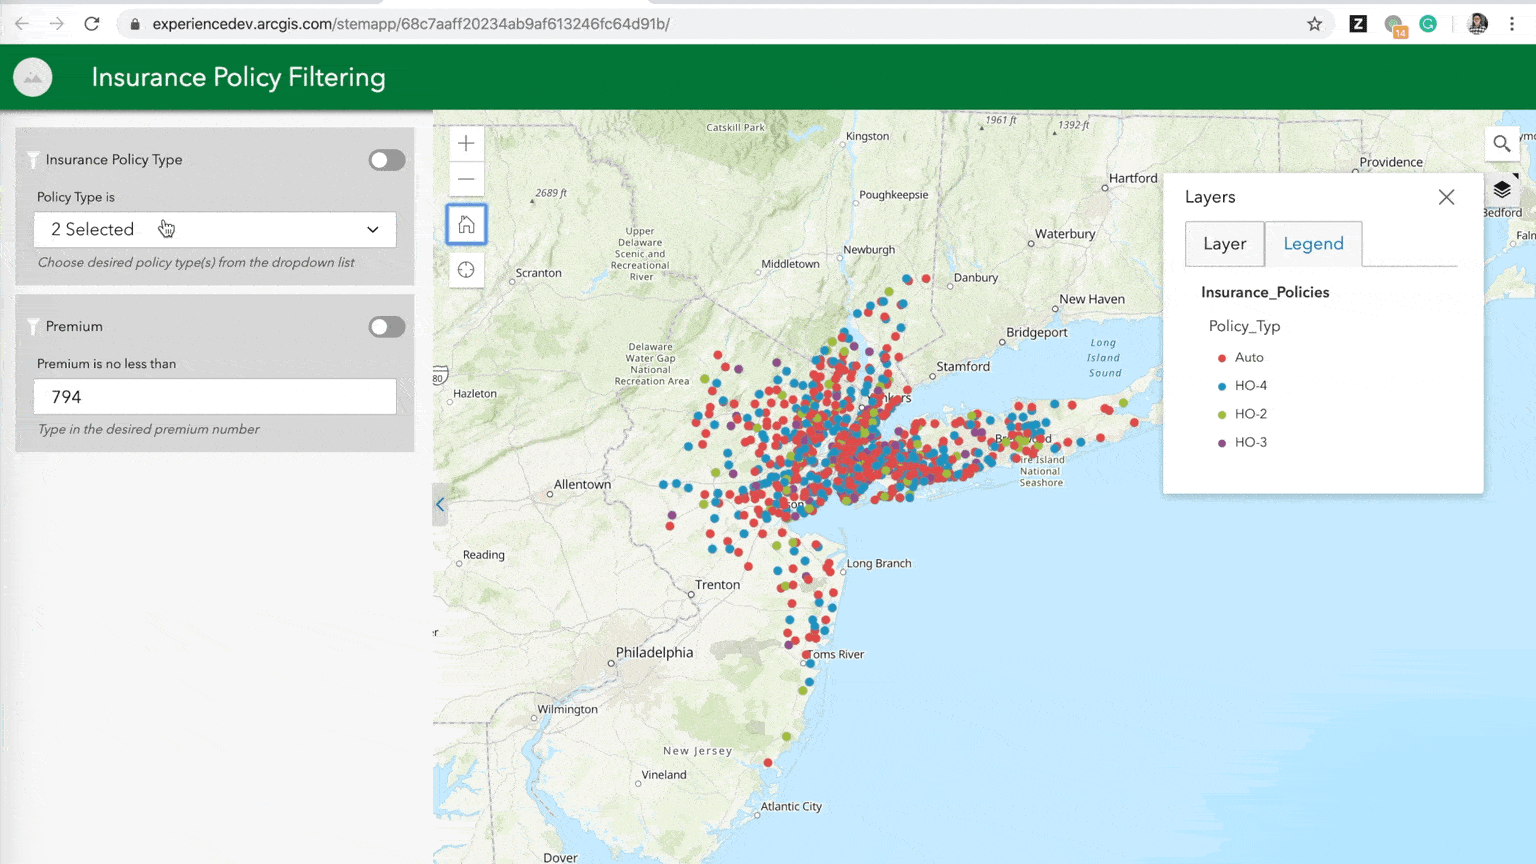Viewport: 1536px width, 864px height.
Task: Go back in browser history
Action: click(x=22, y=24)
